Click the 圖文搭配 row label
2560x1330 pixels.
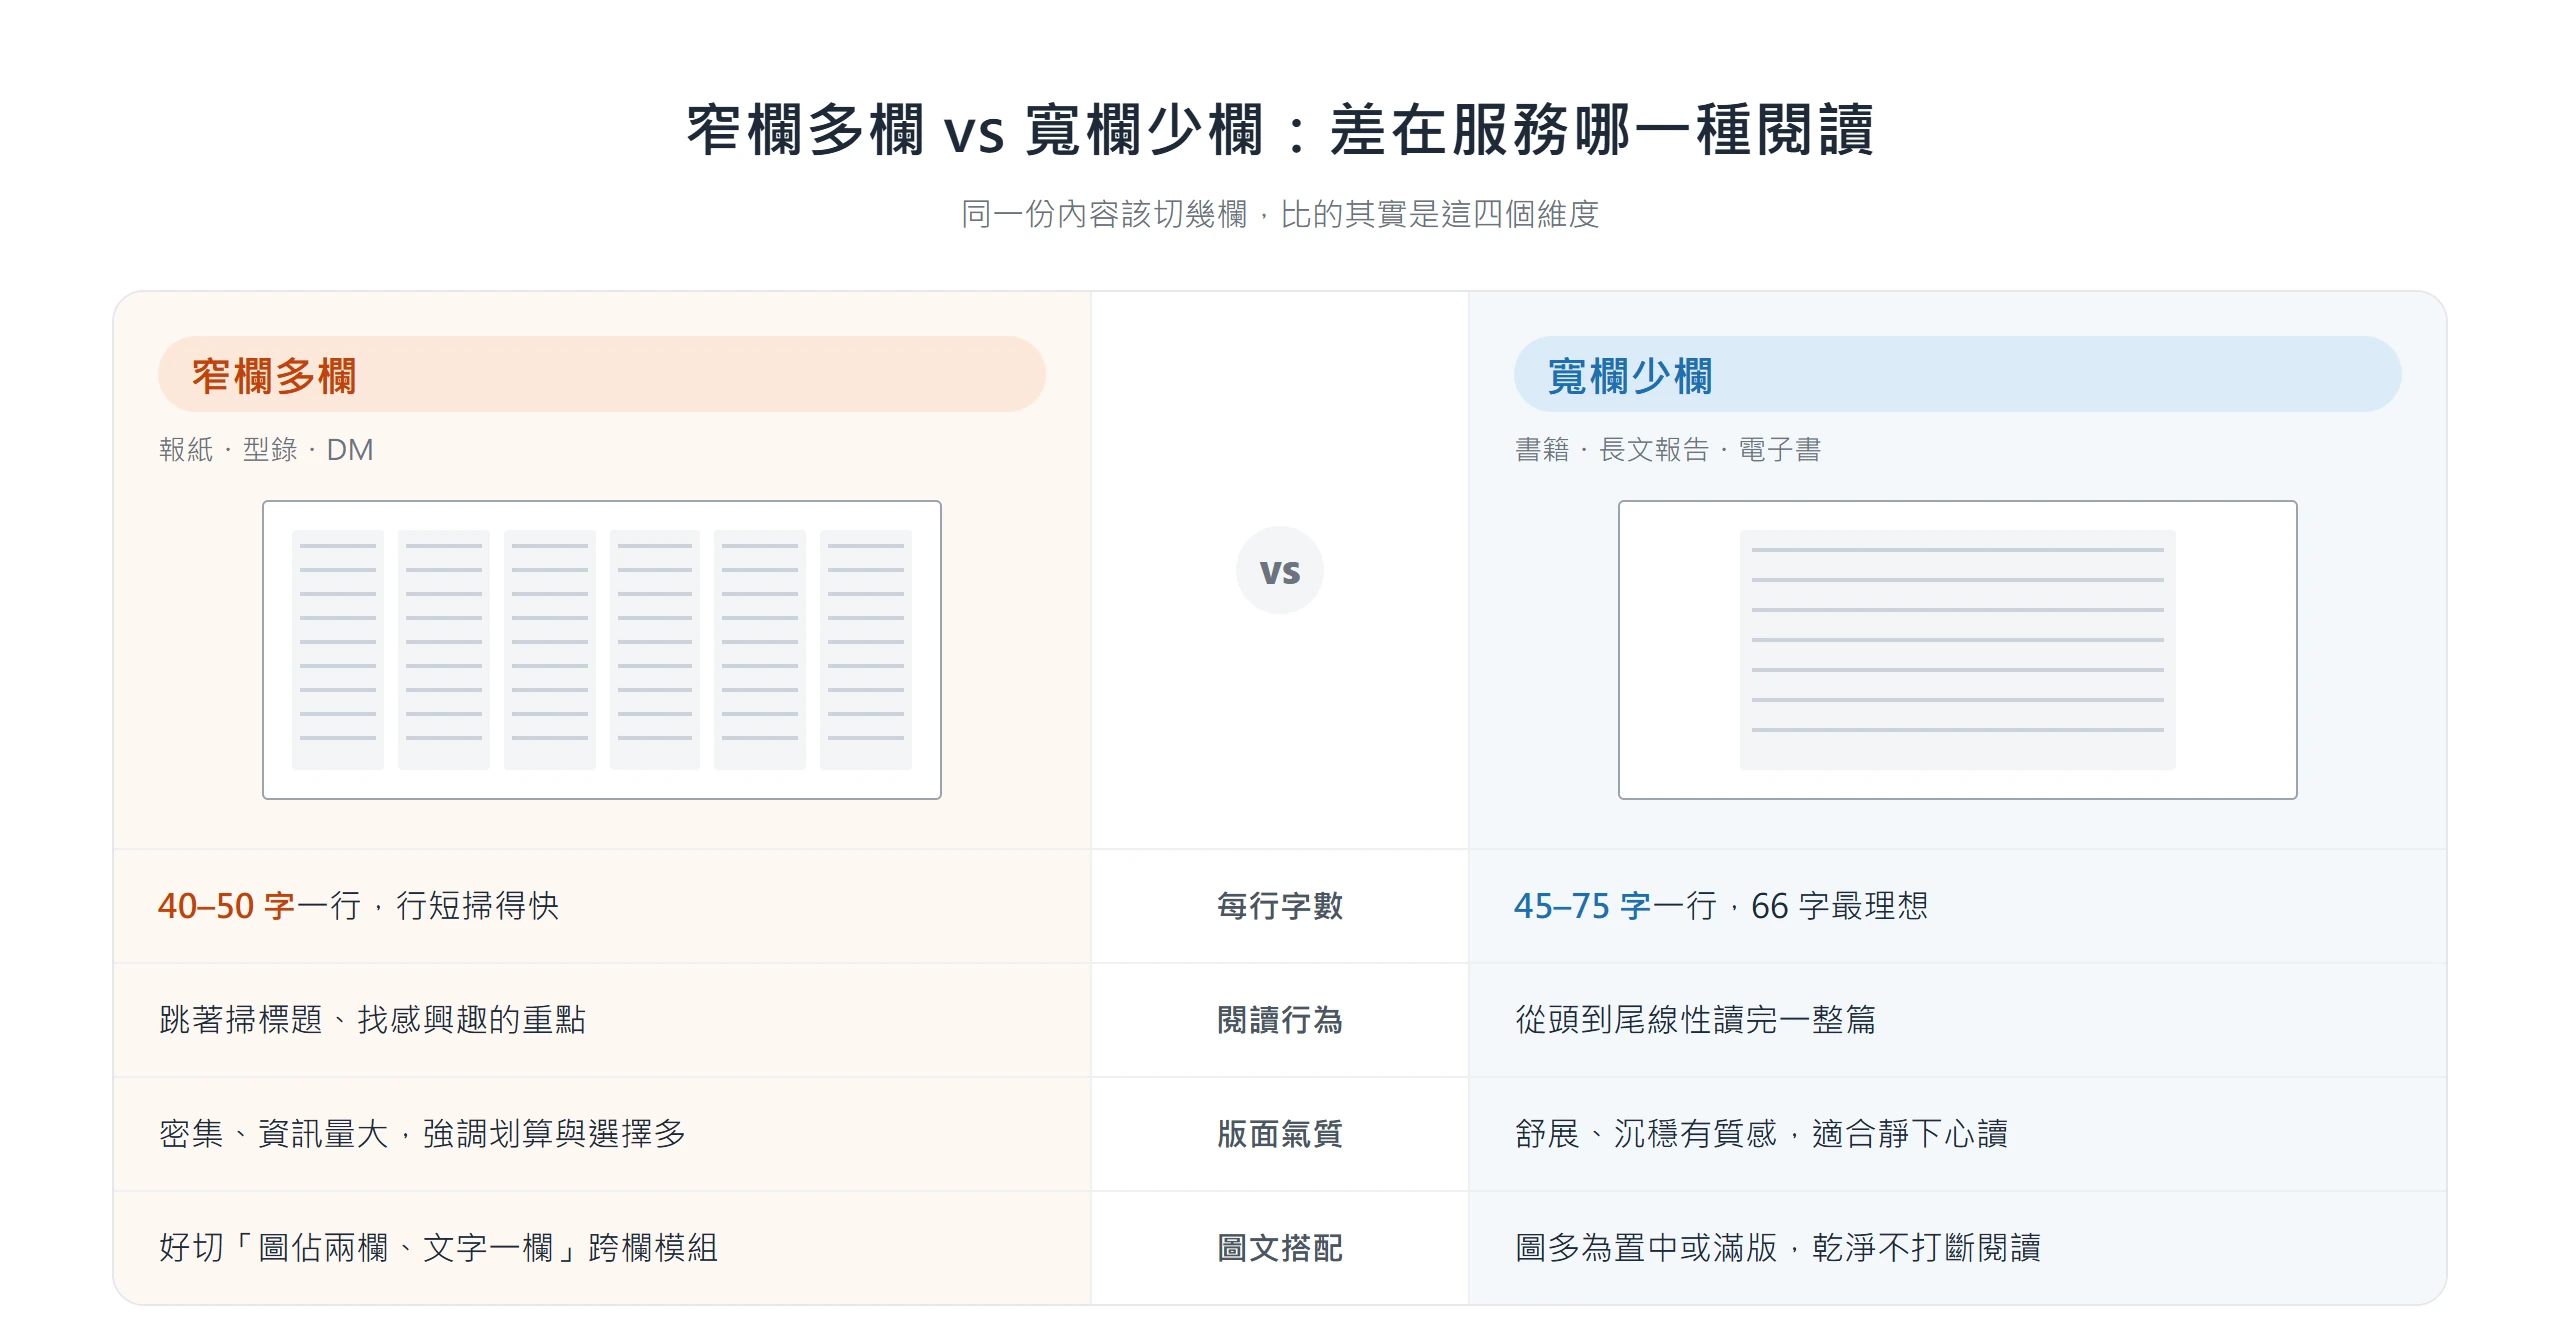[1280, 1248]
